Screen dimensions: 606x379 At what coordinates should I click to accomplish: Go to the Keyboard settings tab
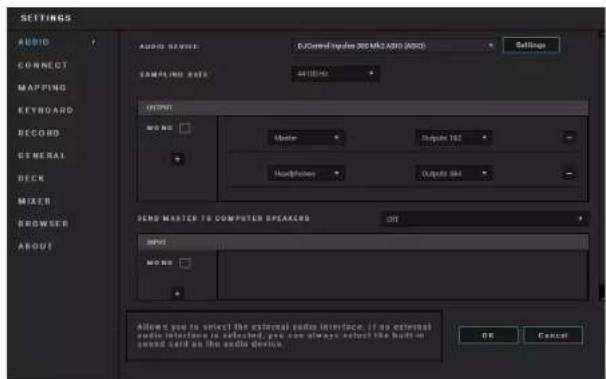(x=45, y=110)
